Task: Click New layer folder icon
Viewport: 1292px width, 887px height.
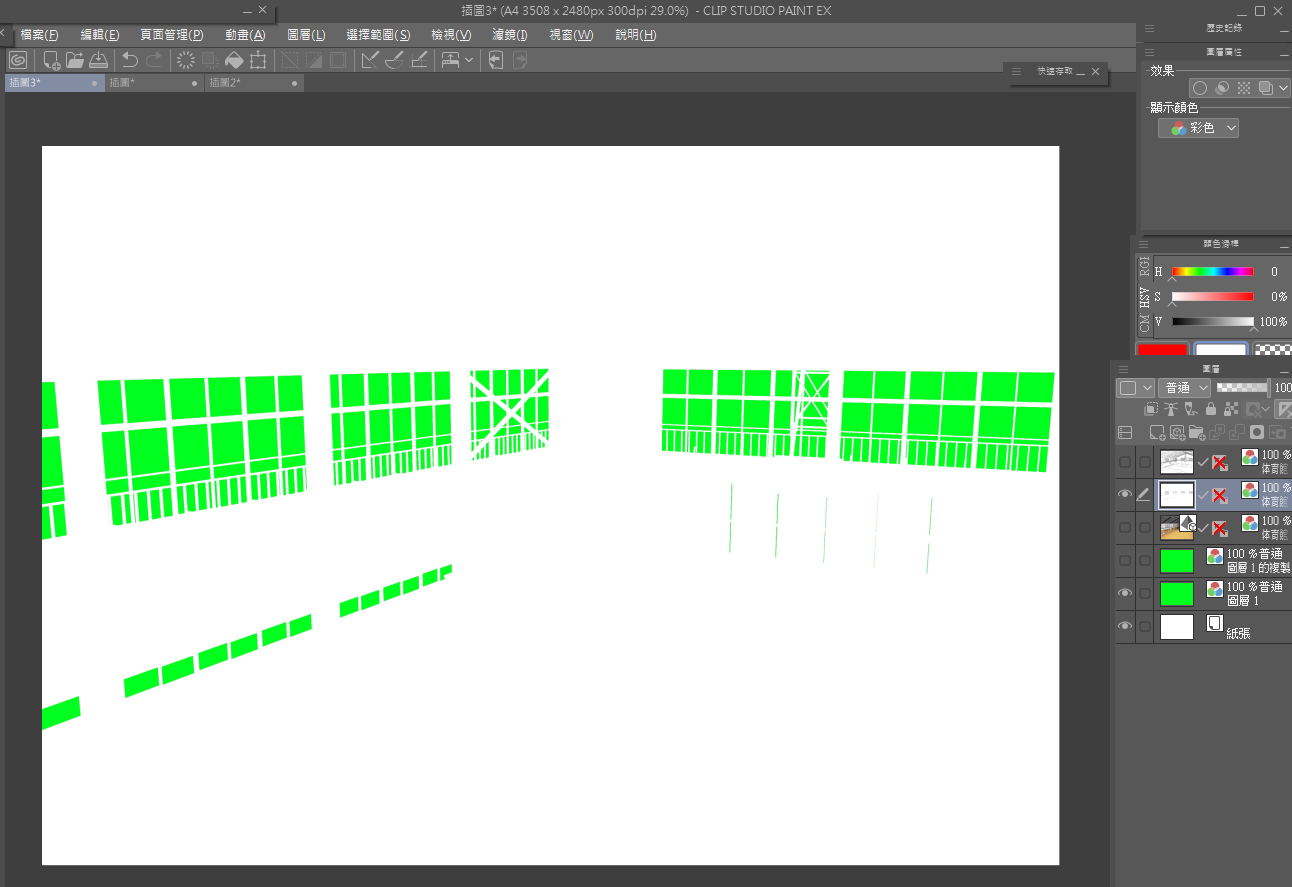Action: point(1197,433)
